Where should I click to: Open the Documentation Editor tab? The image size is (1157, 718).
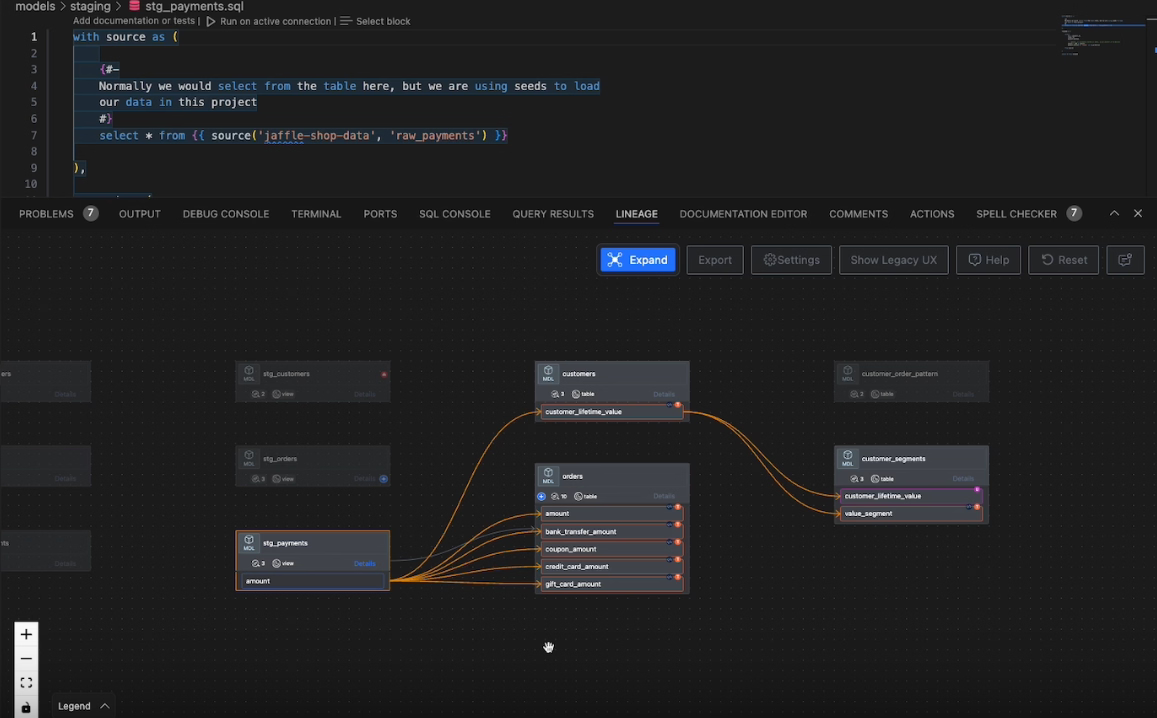(x=743, y=214)
